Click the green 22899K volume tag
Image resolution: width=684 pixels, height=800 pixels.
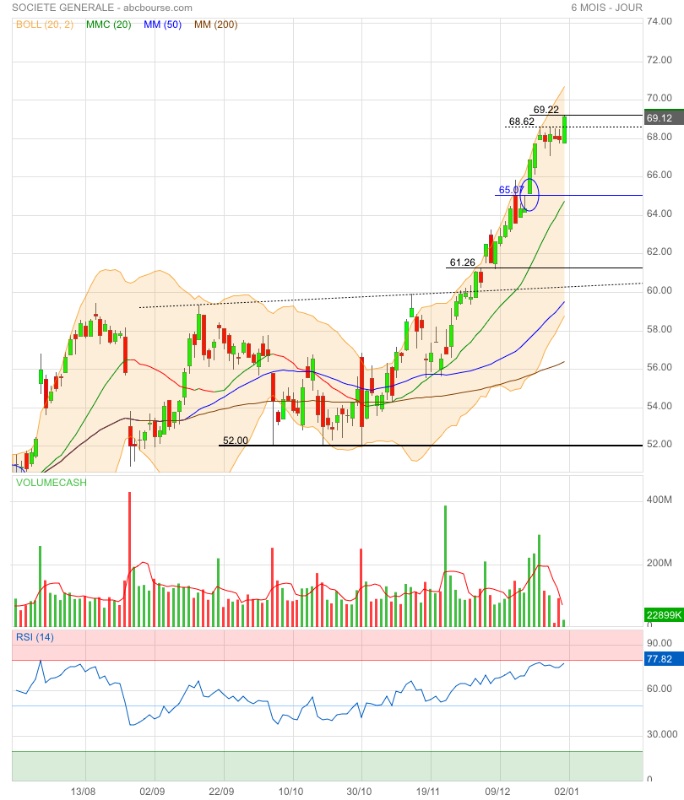tap(662, 617)
